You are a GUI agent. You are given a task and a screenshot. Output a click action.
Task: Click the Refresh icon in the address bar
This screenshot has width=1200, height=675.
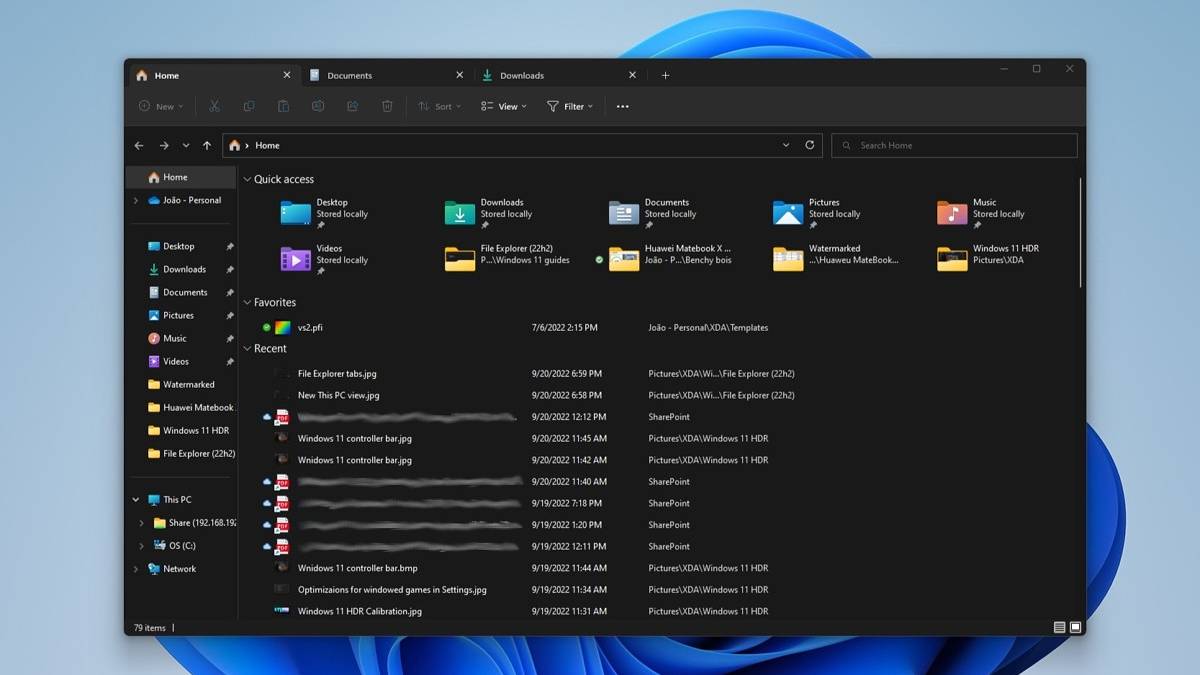(x=809, y=144)
